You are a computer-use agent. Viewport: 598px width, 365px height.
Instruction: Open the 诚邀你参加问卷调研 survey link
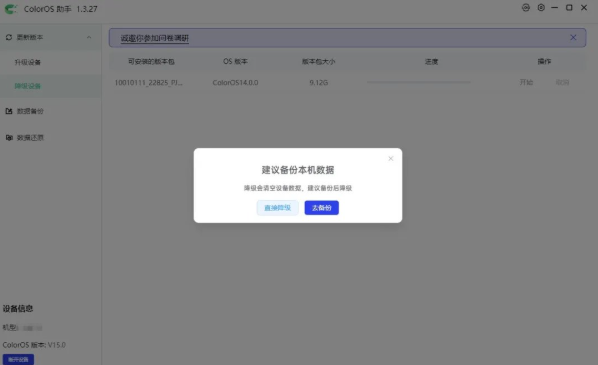click(x=154, y=38)
